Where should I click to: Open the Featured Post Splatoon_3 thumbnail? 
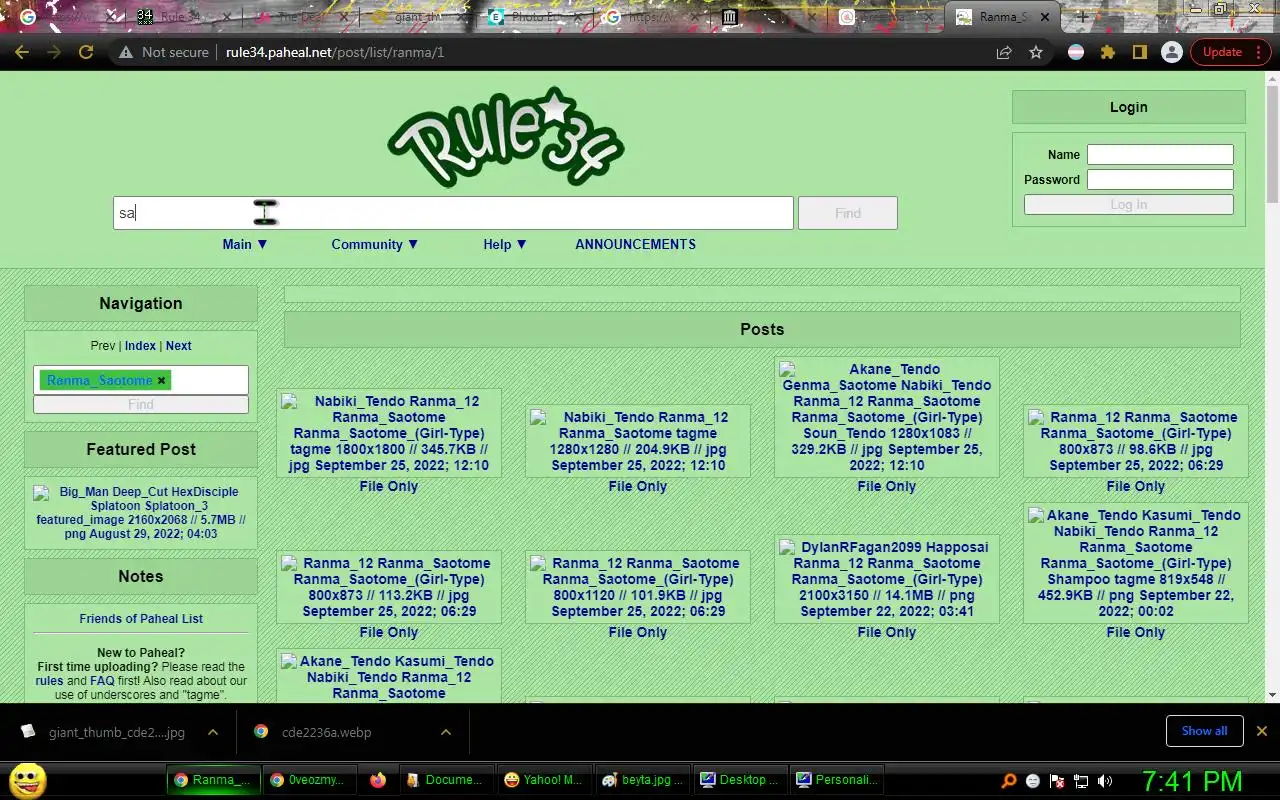pyautogui.click(x=141, y=513)
